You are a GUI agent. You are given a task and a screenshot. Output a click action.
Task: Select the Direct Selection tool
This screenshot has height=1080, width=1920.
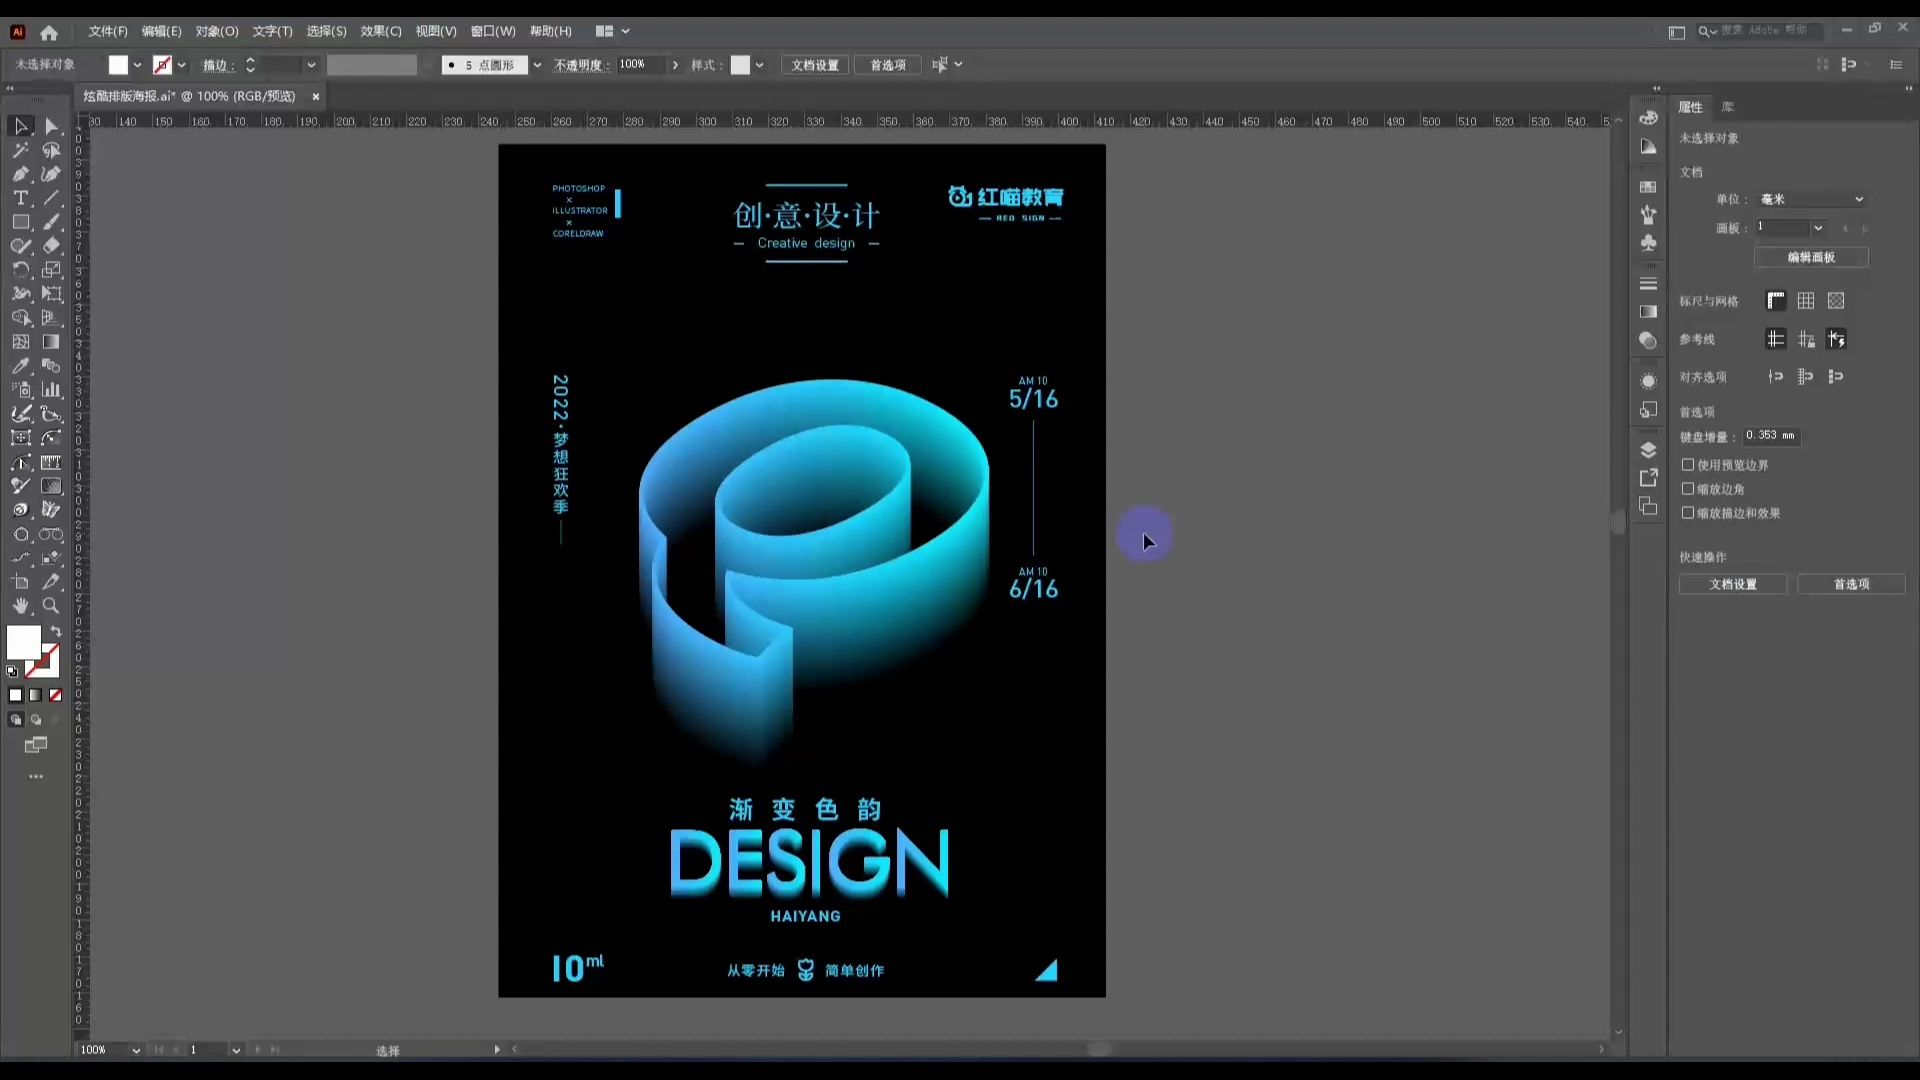(51, 126)
